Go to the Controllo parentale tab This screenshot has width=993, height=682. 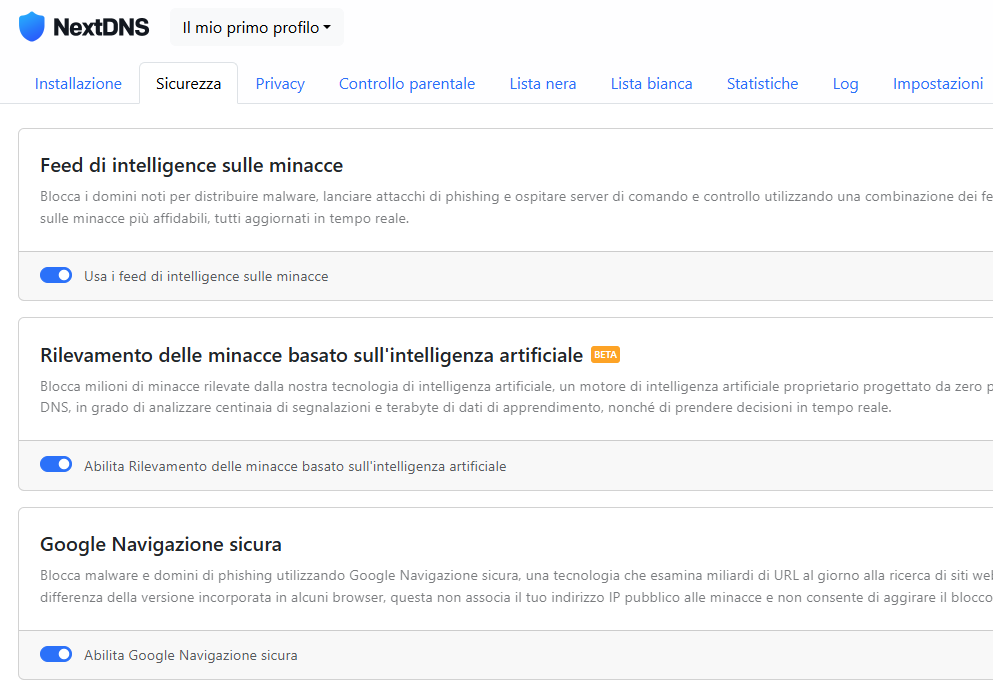[407, 84]
